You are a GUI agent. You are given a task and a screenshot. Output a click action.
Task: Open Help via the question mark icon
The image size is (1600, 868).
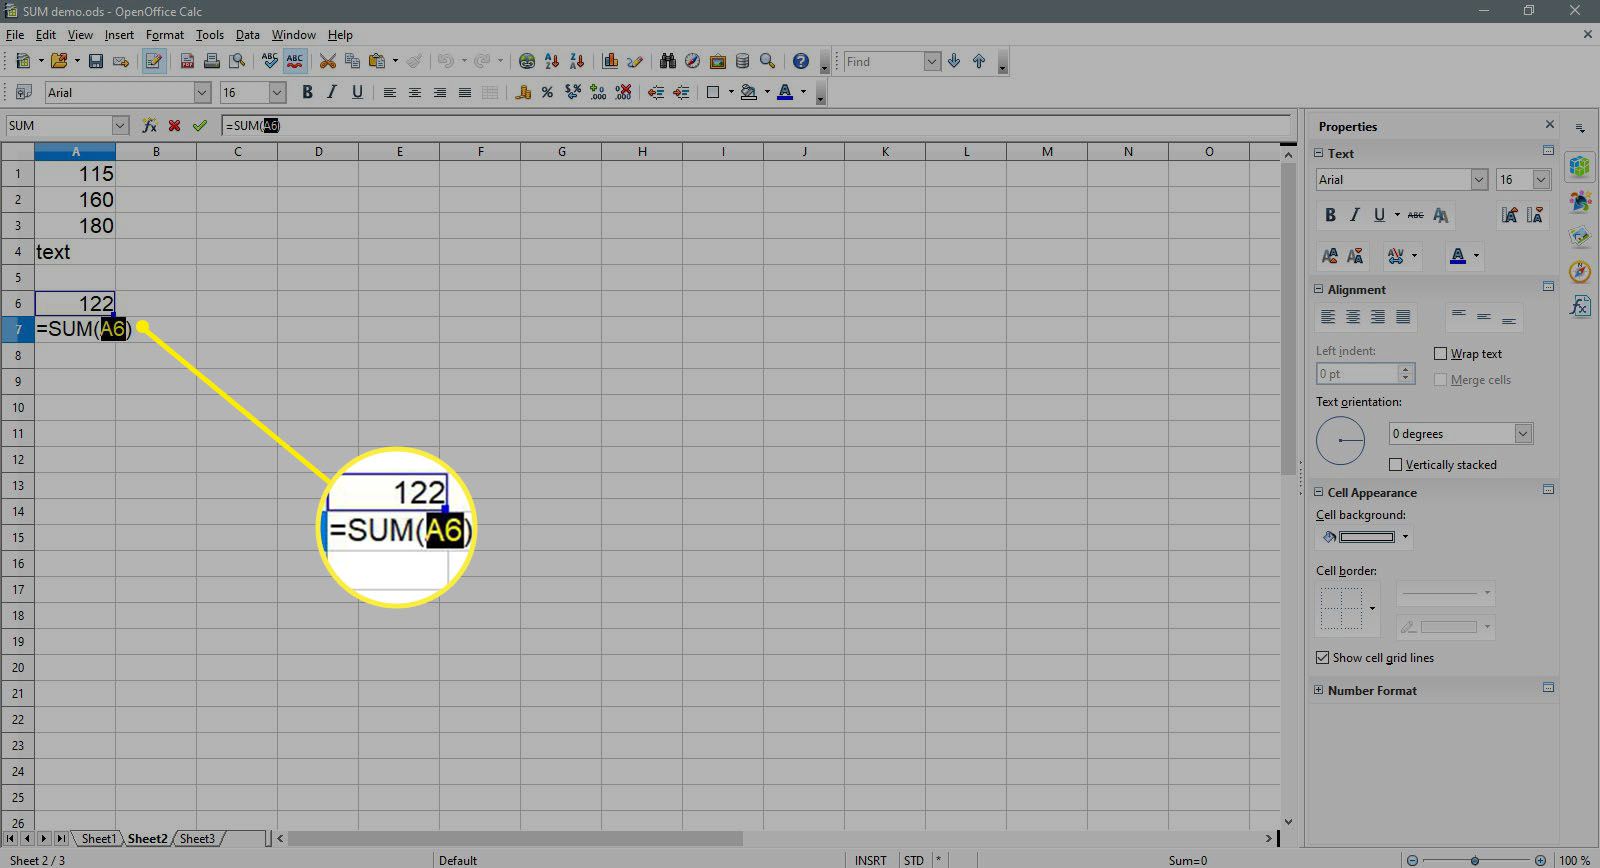800,62
